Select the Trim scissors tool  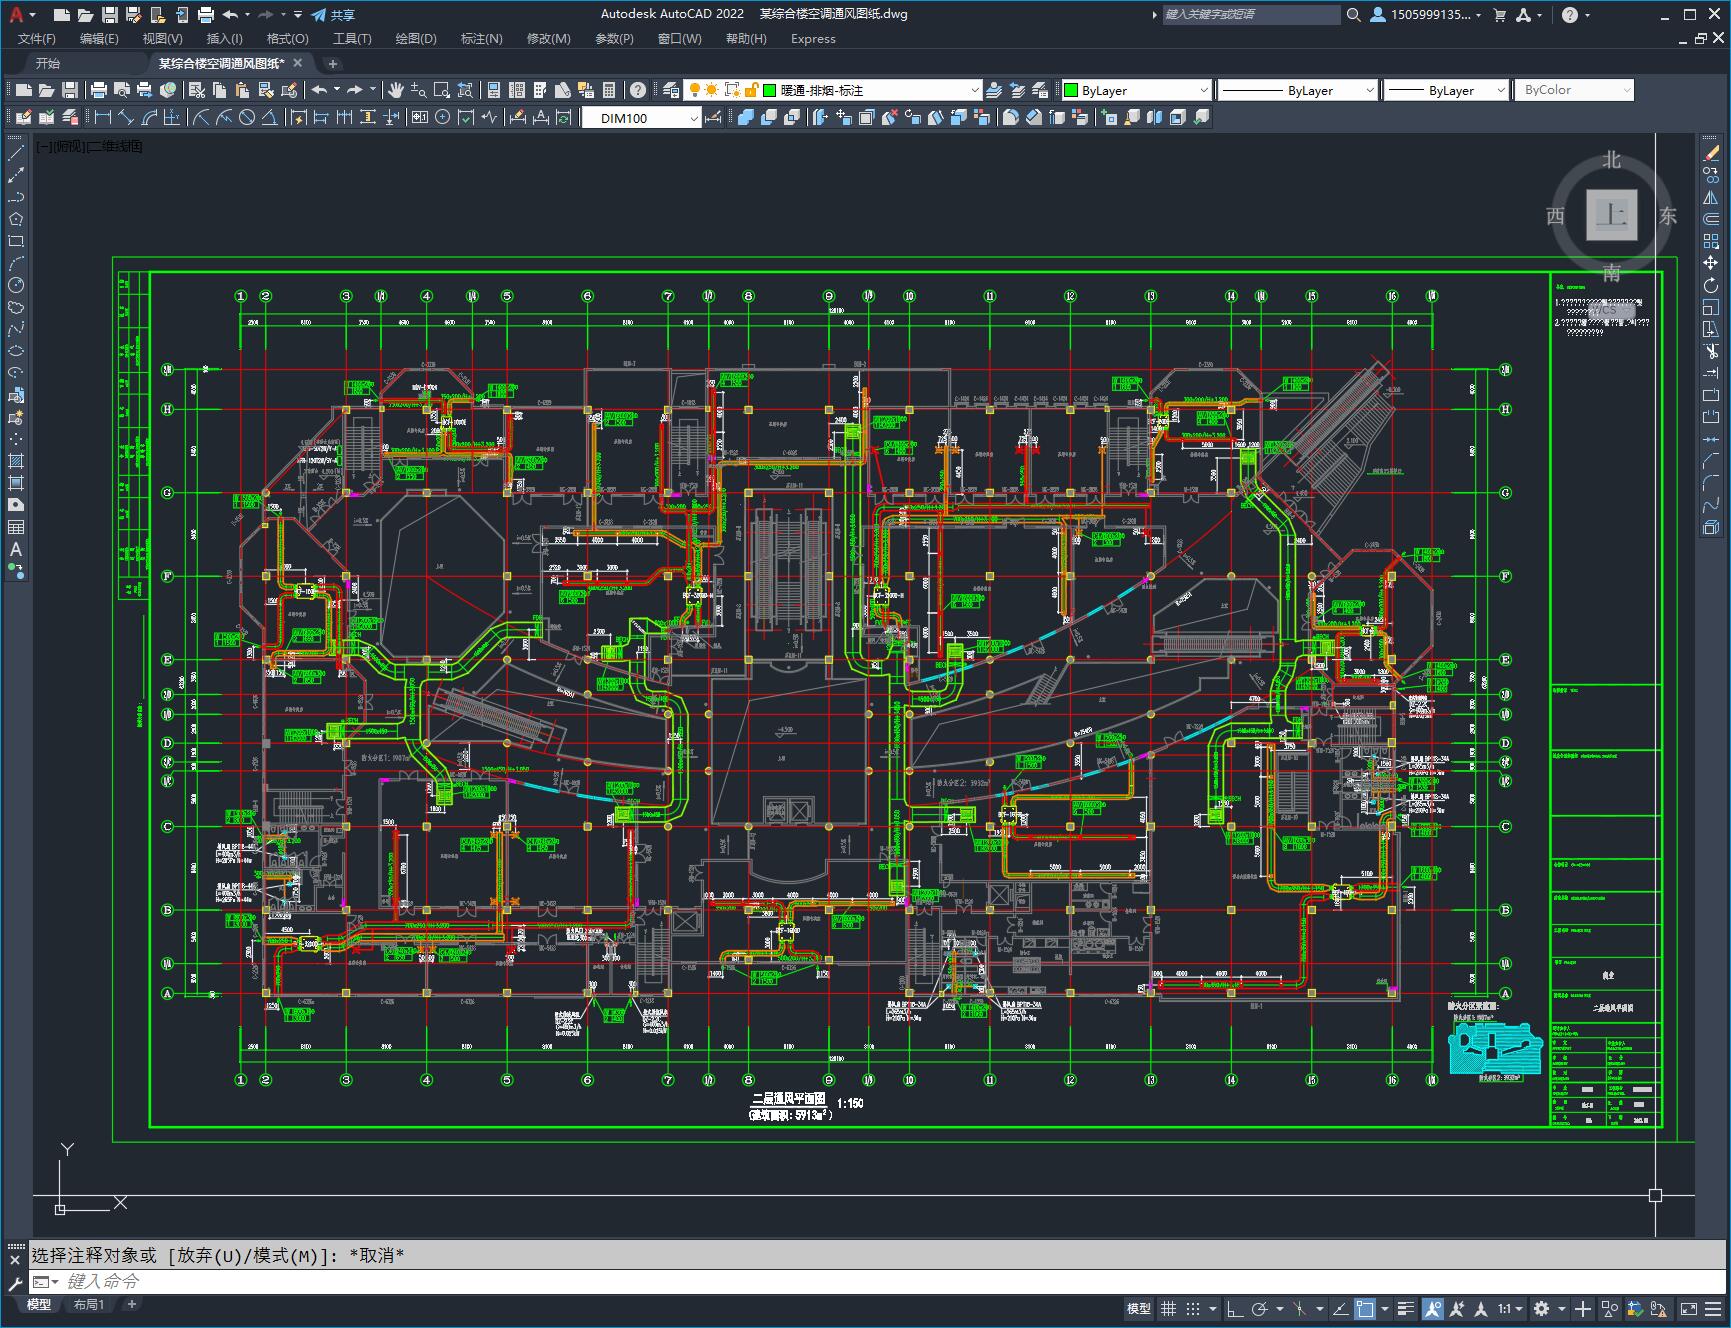(x=1711, y=351)
